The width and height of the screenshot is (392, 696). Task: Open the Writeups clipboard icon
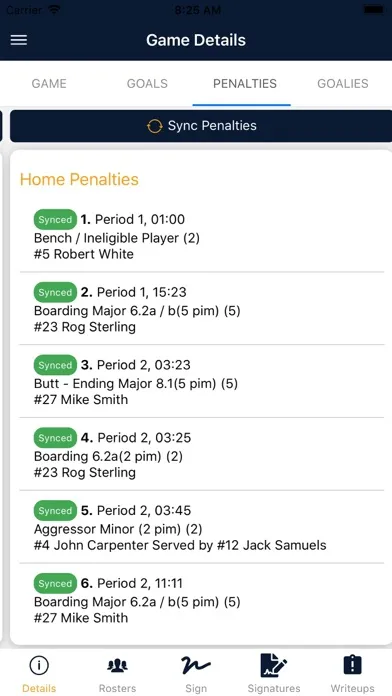tap(352, 665)
